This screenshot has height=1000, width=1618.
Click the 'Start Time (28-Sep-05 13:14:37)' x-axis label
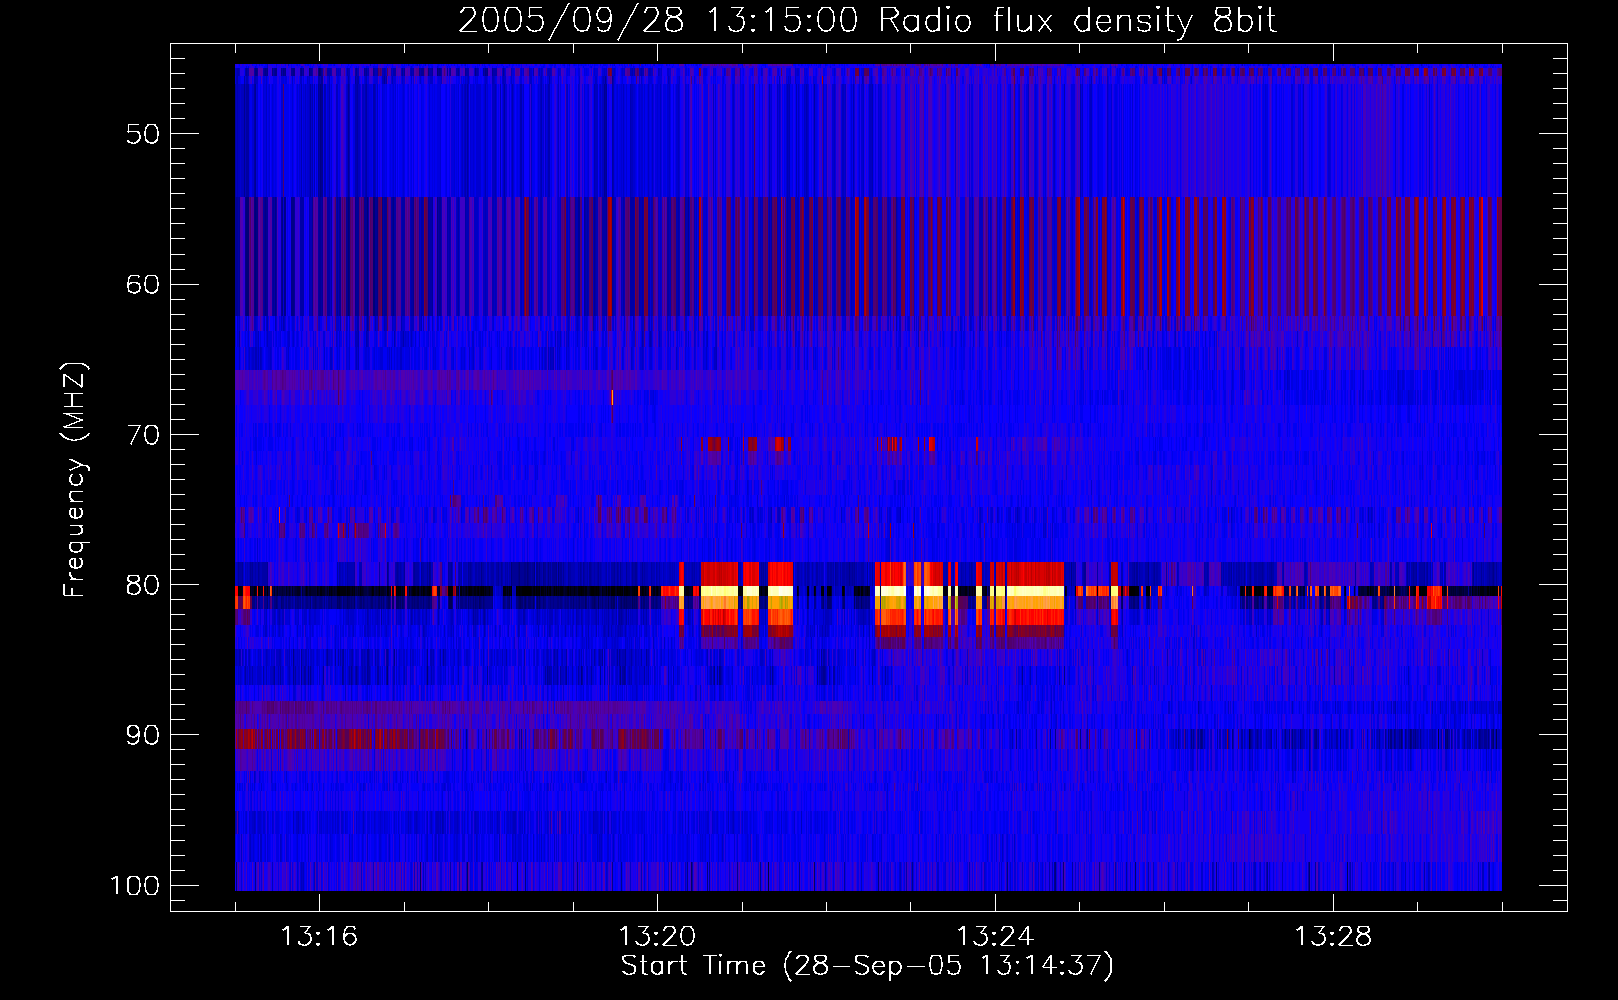click(867, 966)
